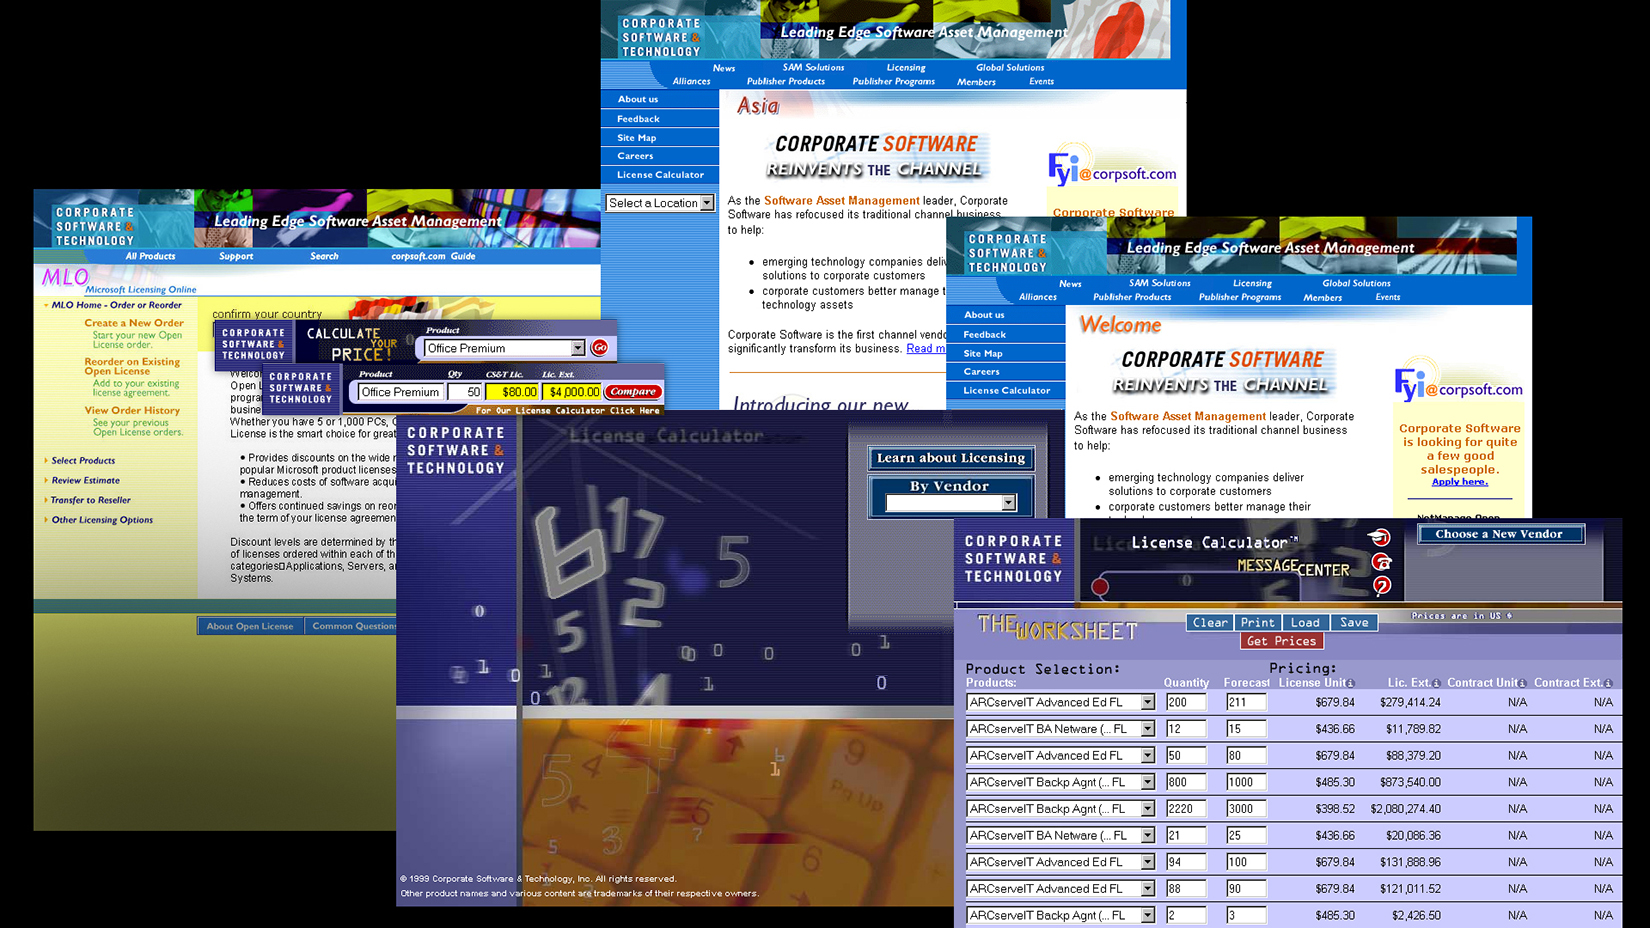Click Choose a New Vendor button
1650x928 pixels.
[1499, 534]
